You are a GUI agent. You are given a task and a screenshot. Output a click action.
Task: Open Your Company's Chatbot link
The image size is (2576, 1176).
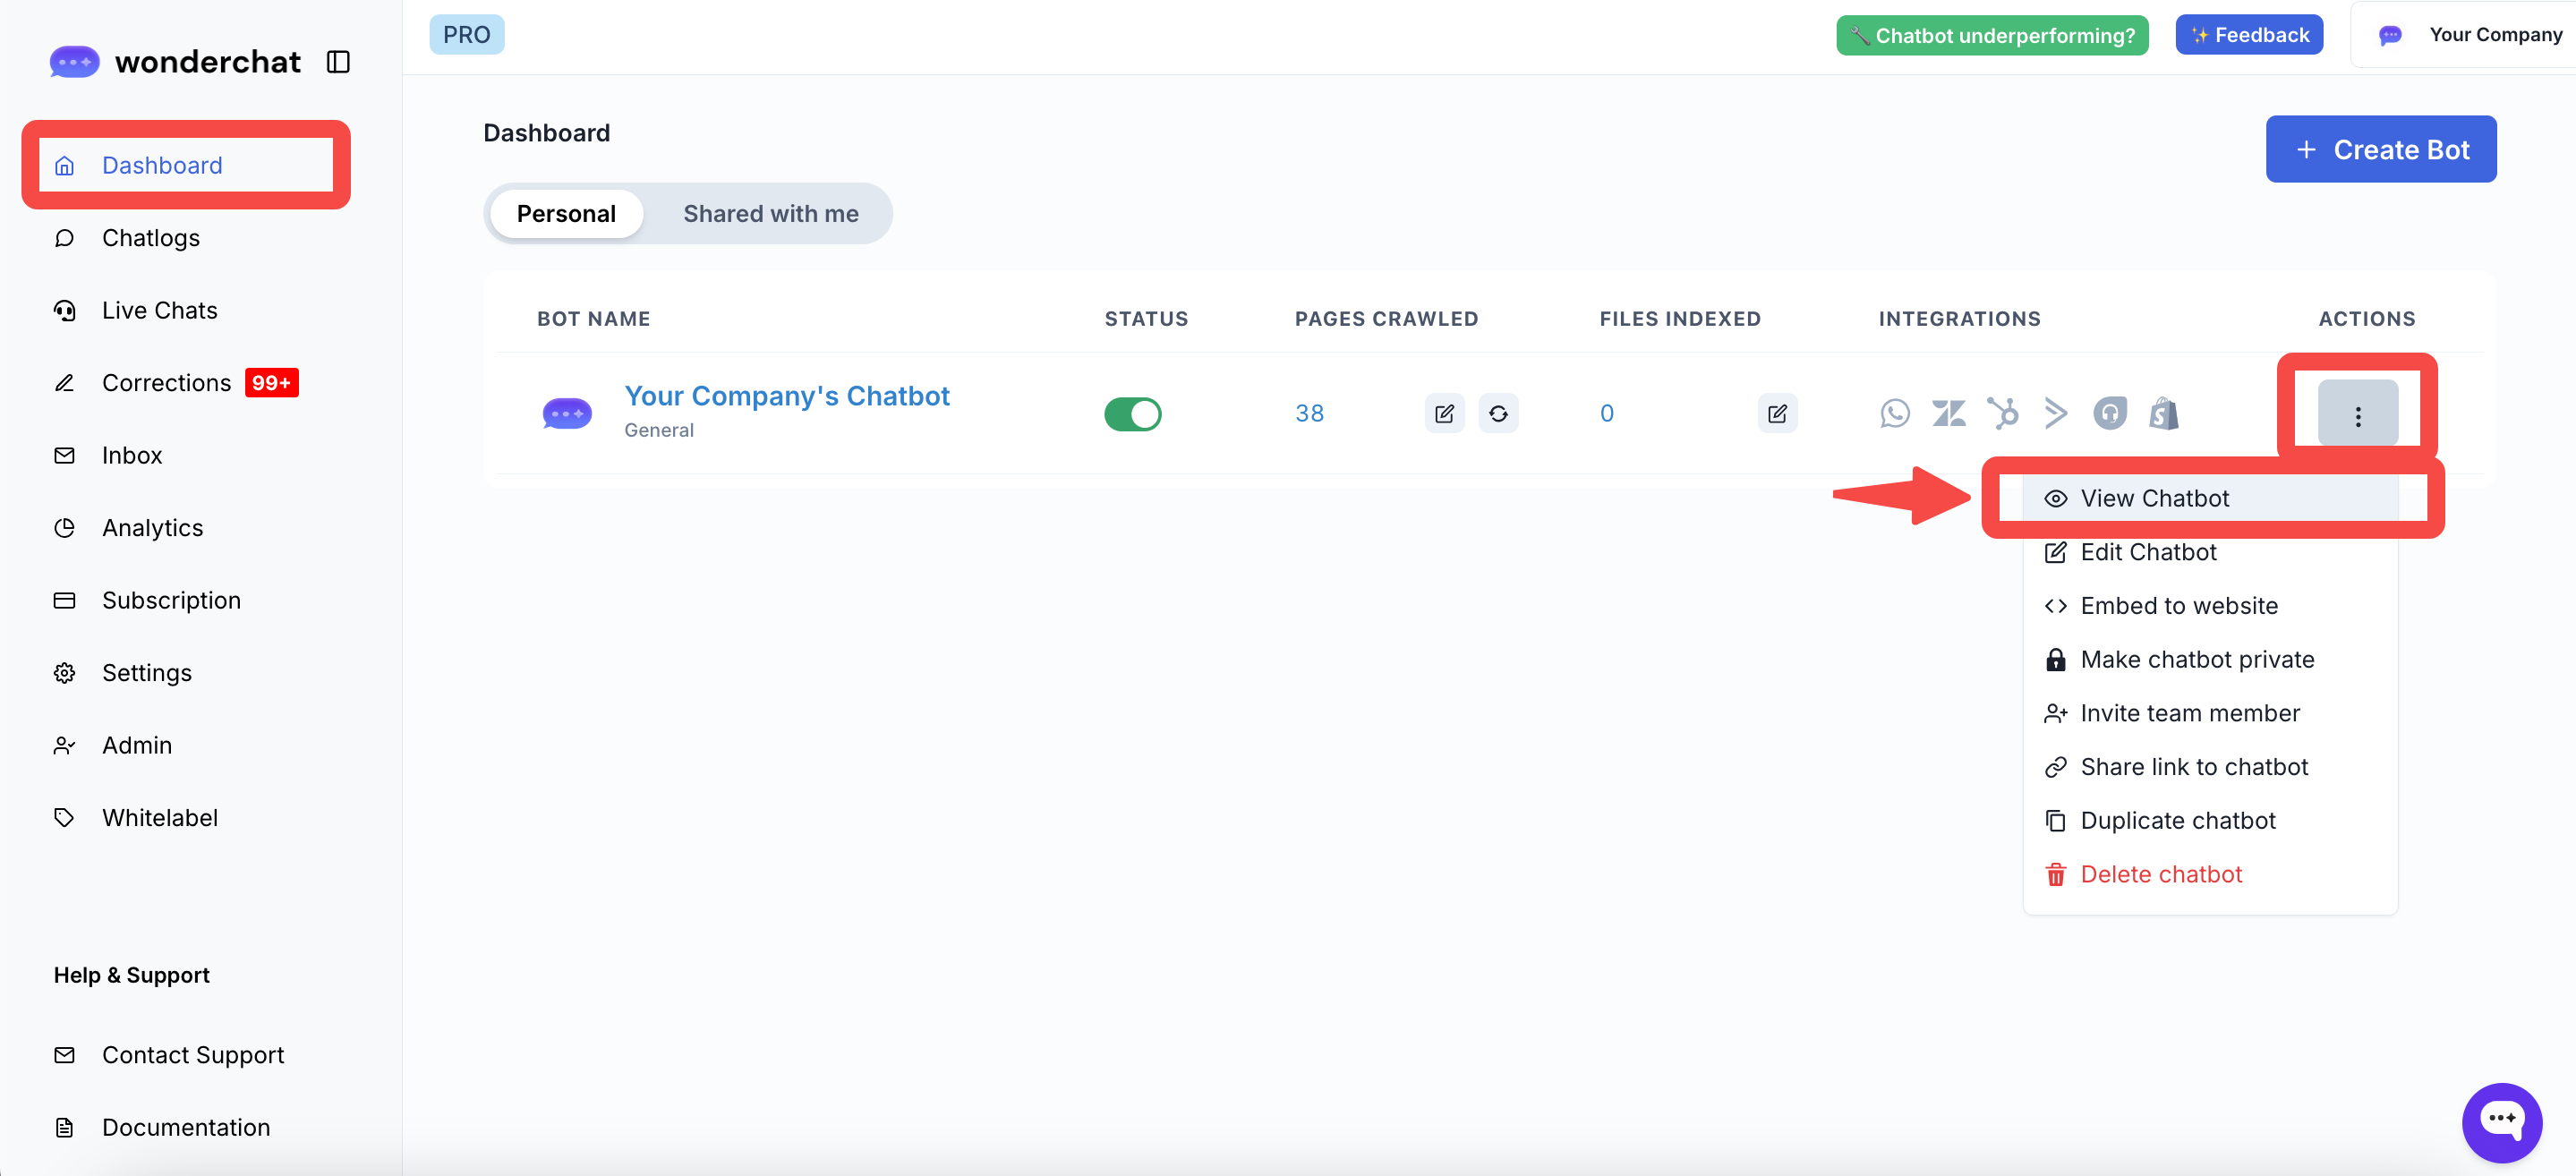tap(786, 396)
